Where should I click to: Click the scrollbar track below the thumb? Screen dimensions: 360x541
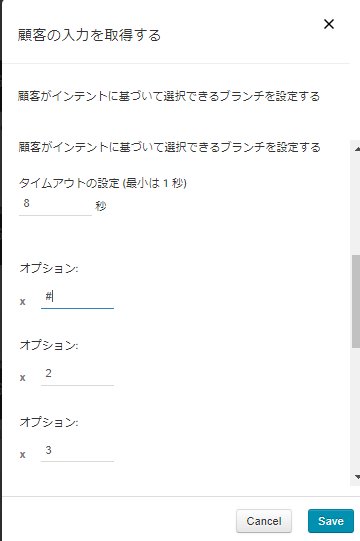356,411
